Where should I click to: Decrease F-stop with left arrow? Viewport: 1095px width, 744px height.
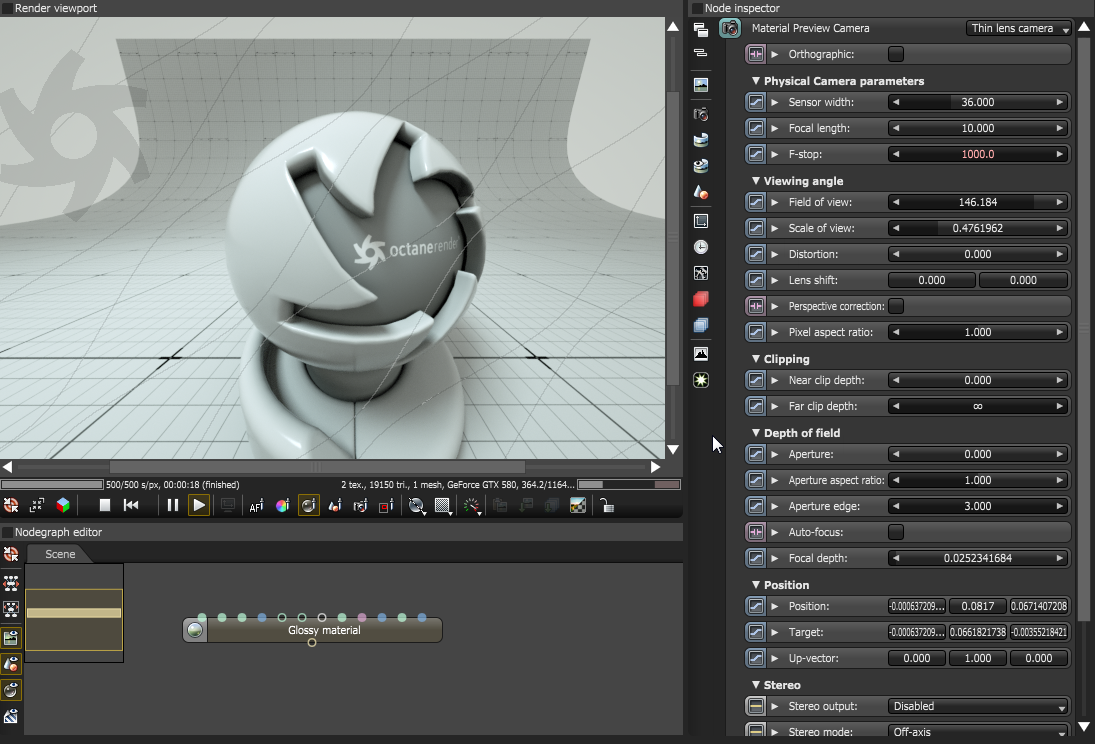(896, 154)
